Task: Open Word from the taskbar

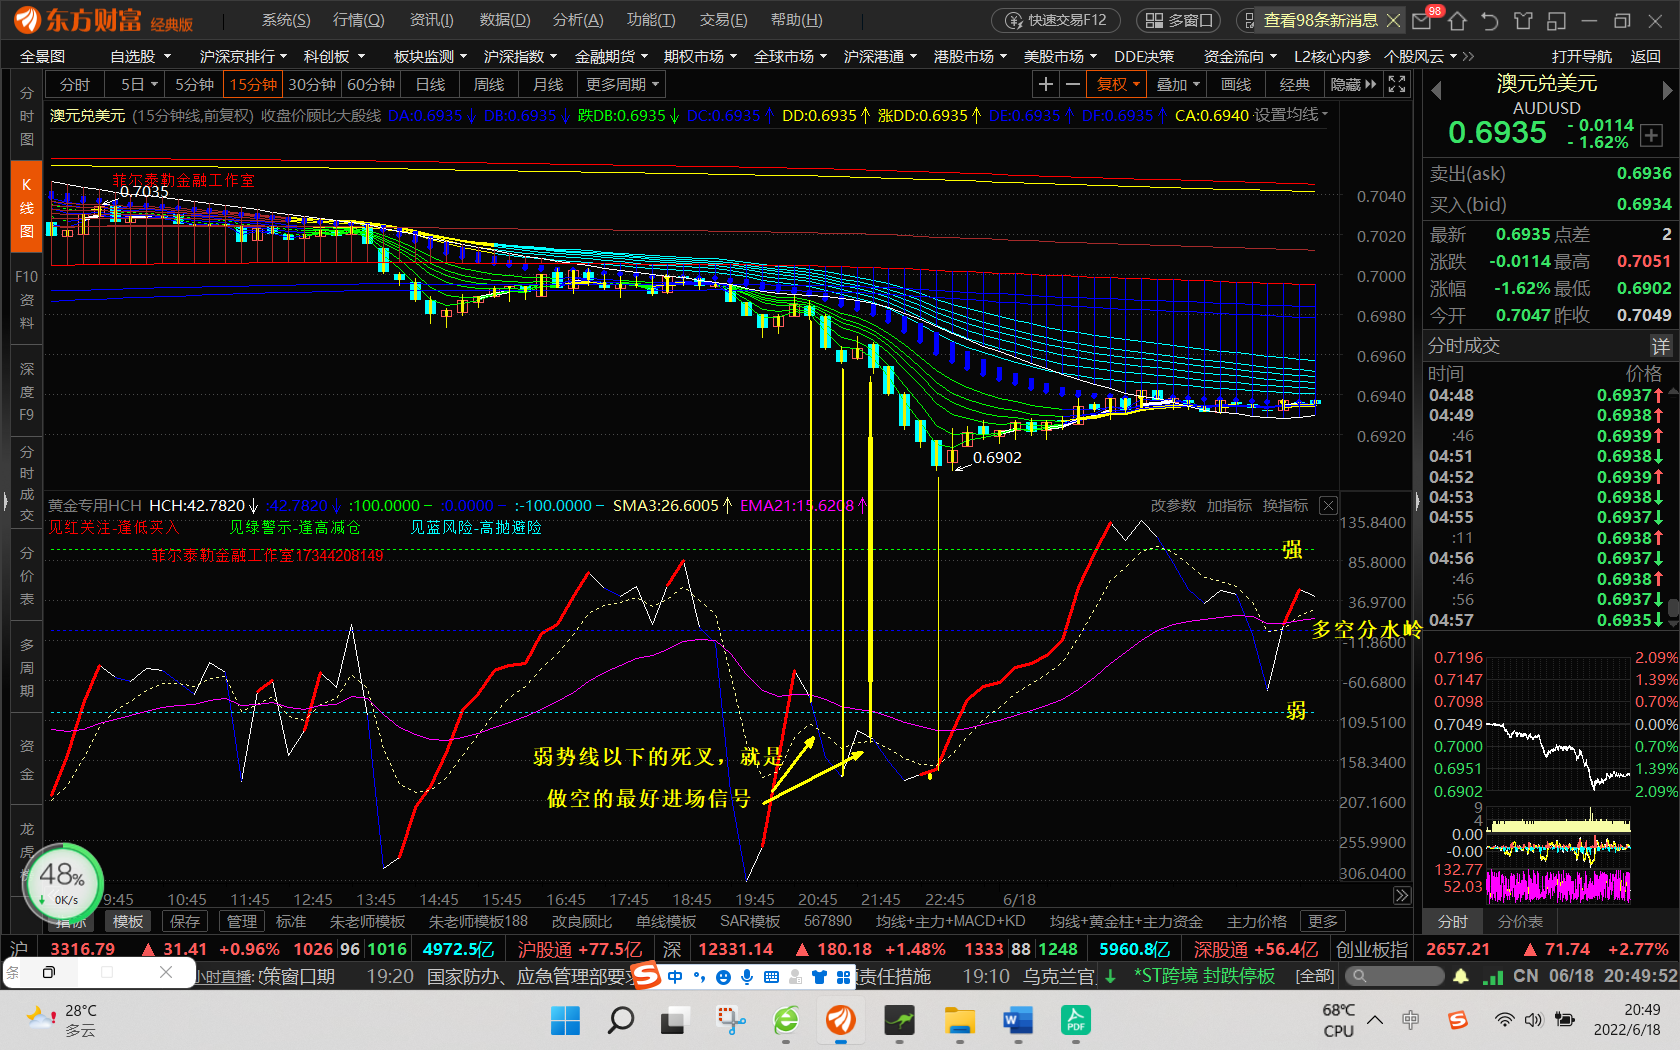Action: pyautogui.click(x=1017, y=1020)
